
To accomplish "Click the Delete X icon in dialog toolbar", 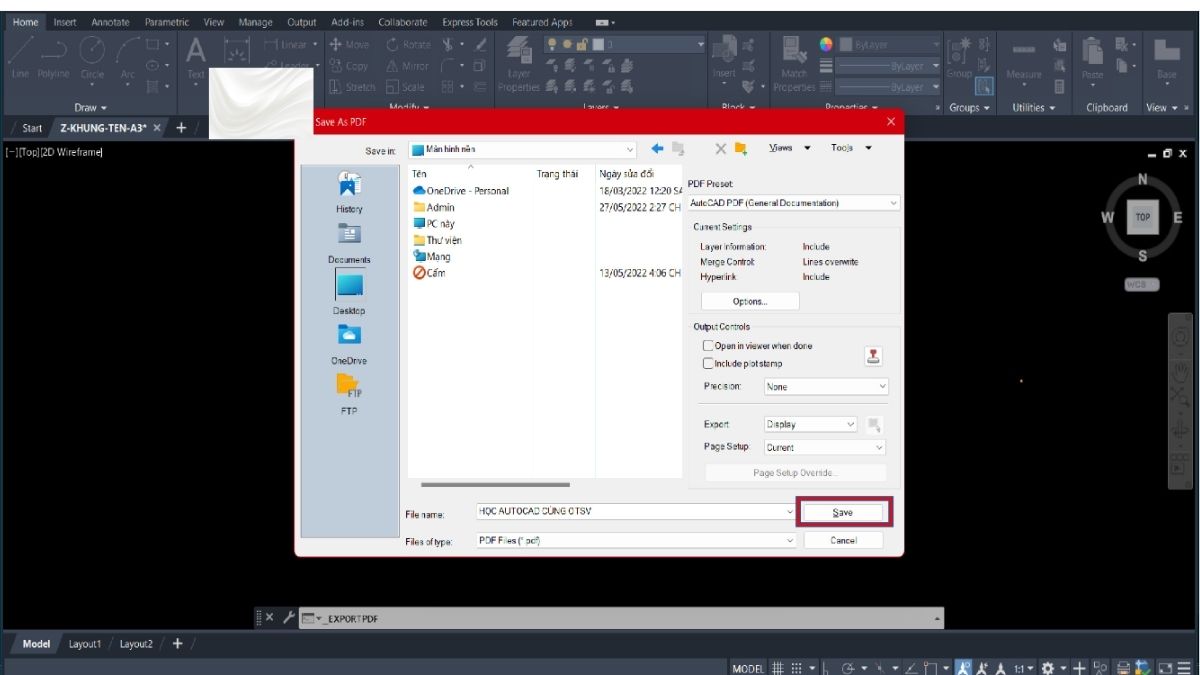I will (x=720, y=149).
